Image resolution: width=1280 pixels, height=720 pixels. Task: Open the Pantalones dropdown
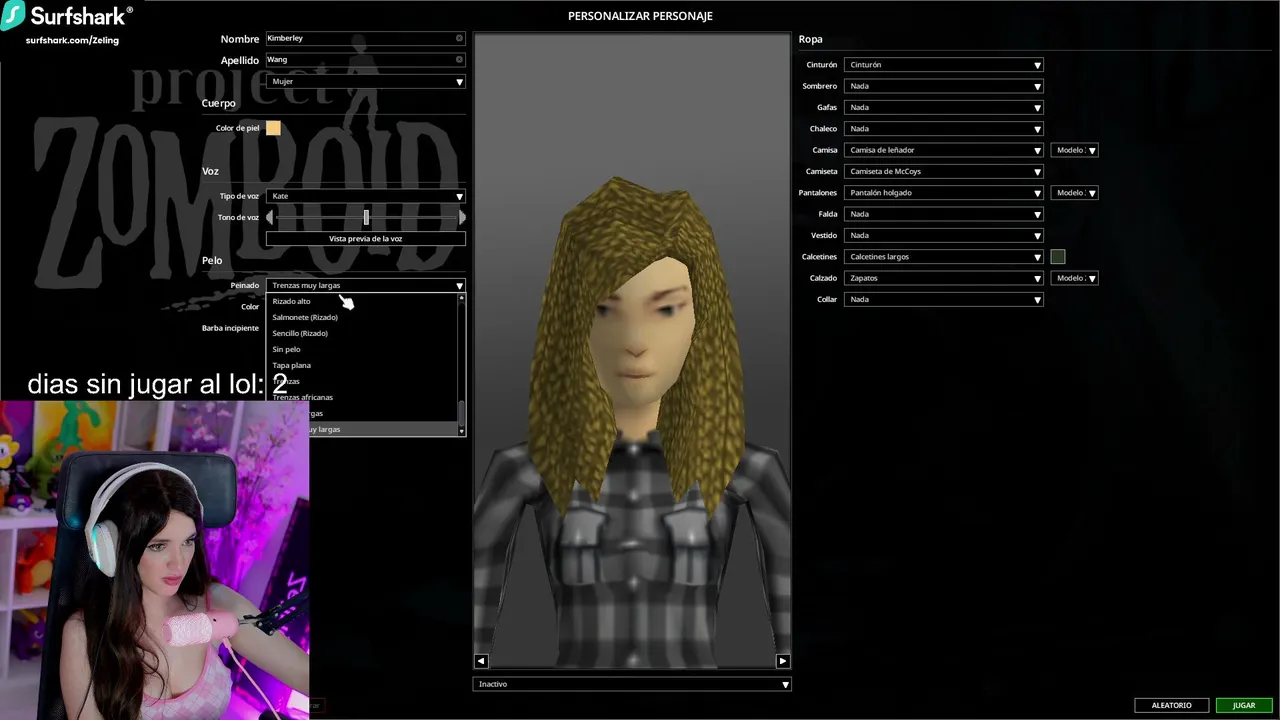(944, 193)
